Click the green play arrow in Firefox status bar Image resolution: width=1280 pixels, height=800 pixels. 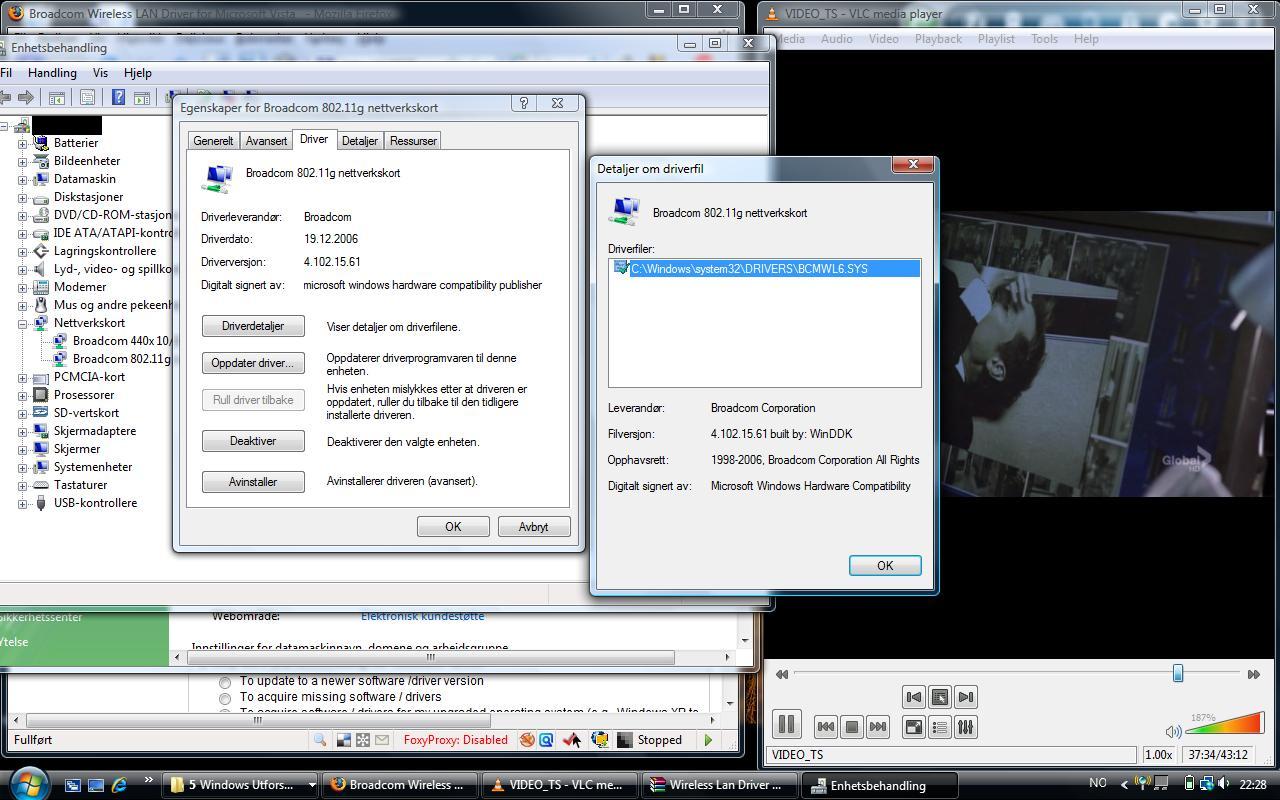click(708, 740)
